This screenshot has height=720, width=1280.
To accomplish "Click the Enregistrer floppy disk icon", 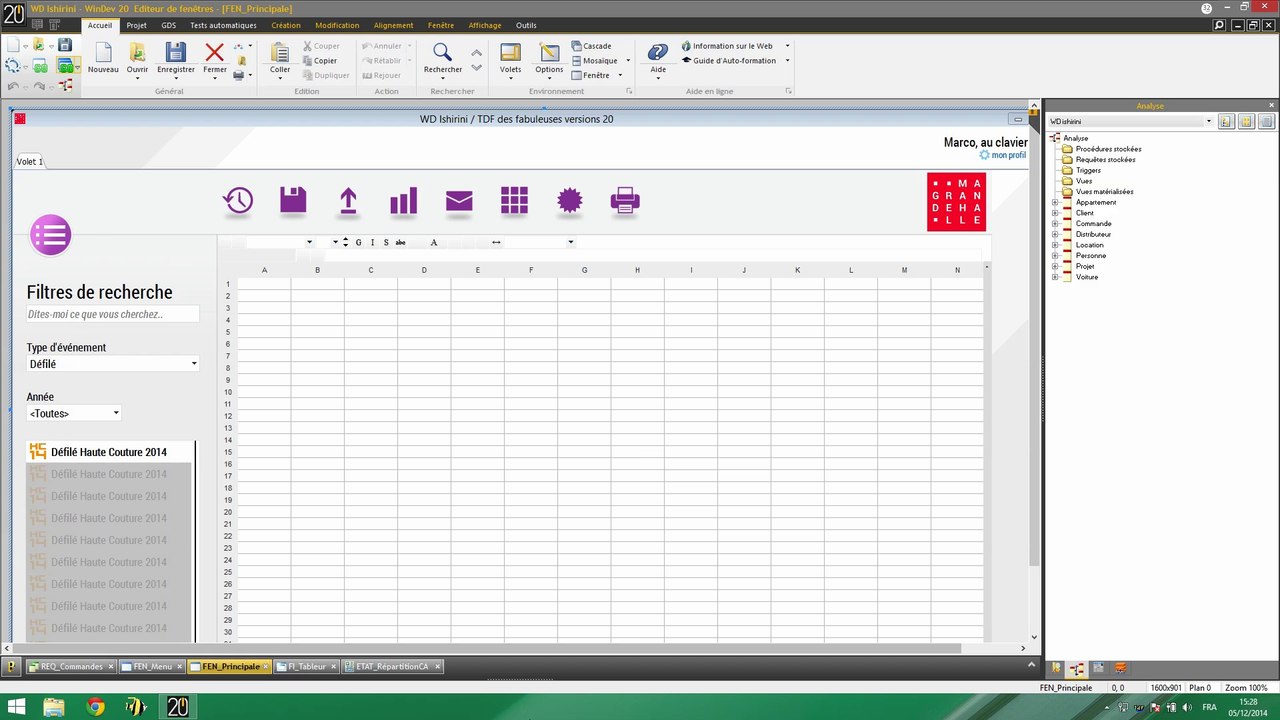I will [x=176, y=53].
